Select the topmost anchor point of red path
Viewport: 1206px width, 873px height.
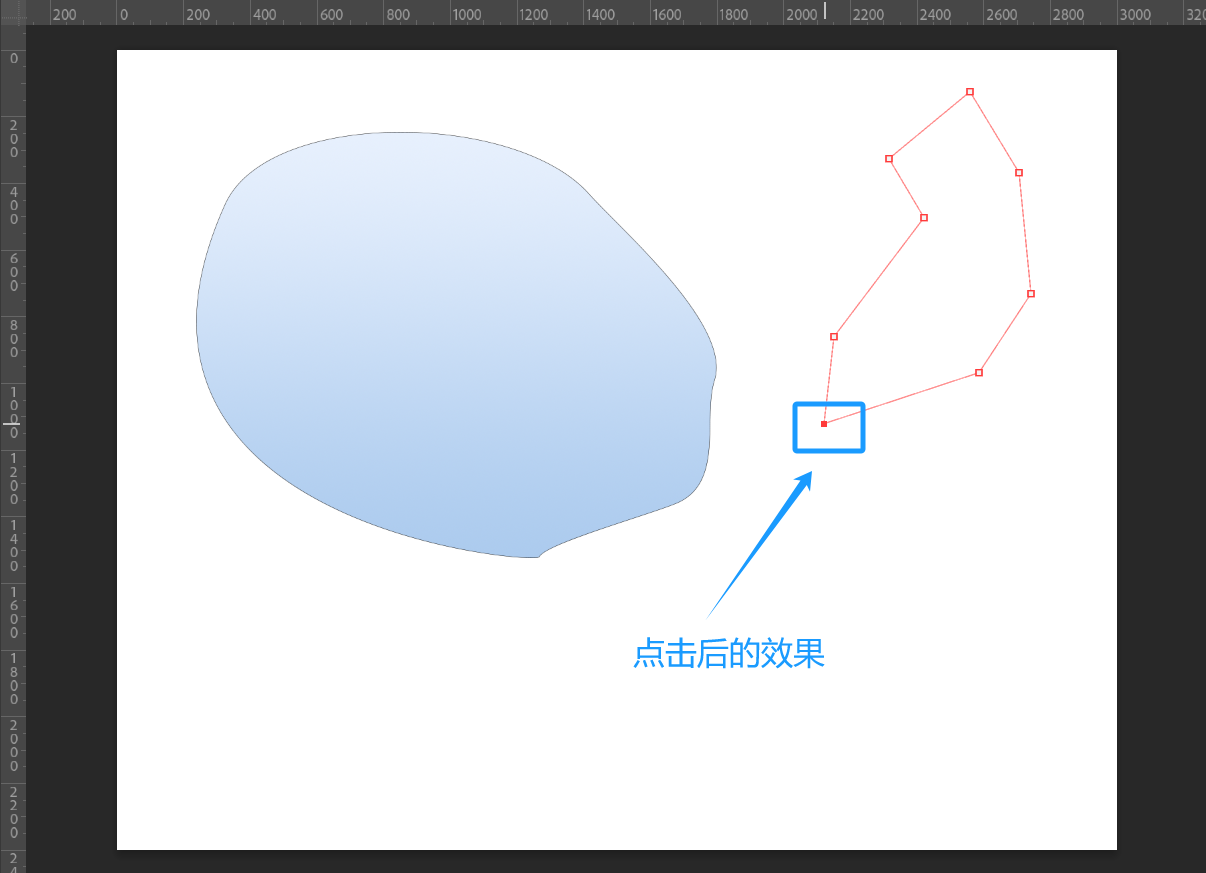point(970,92)
